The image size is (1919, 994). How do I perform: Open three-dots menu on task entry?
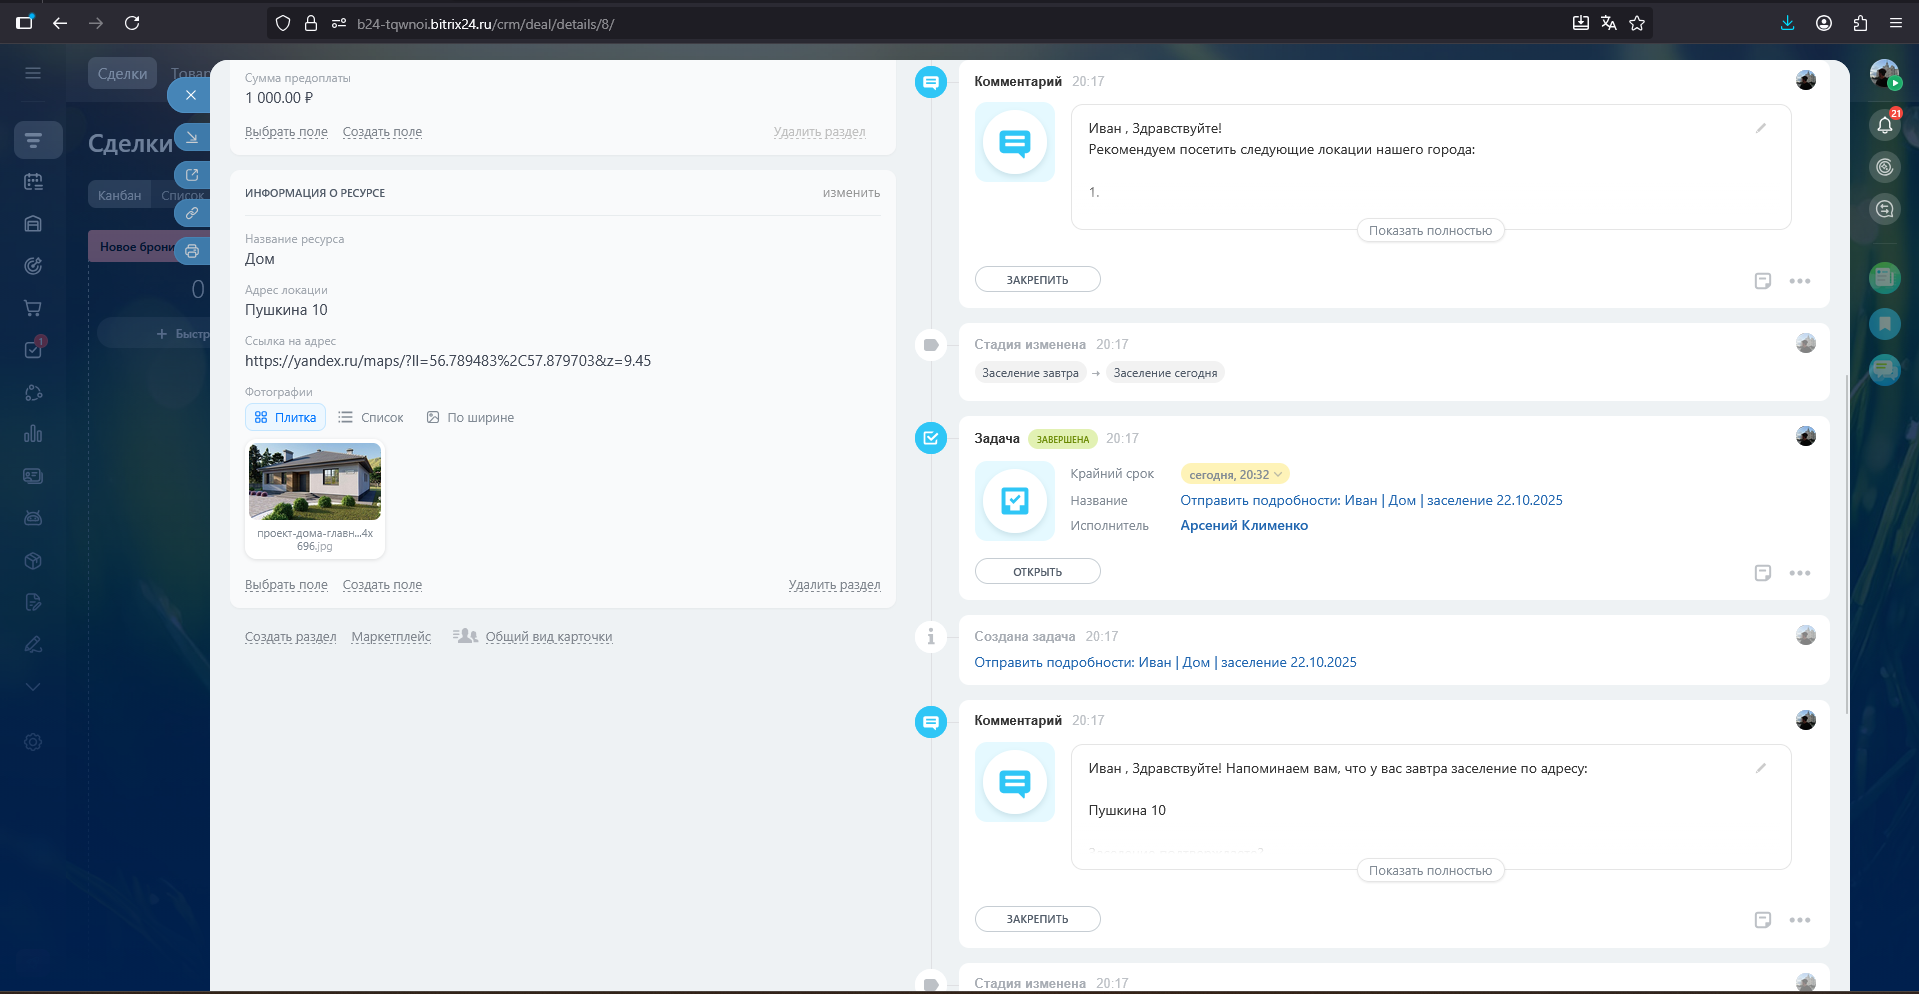[1800, 573]
